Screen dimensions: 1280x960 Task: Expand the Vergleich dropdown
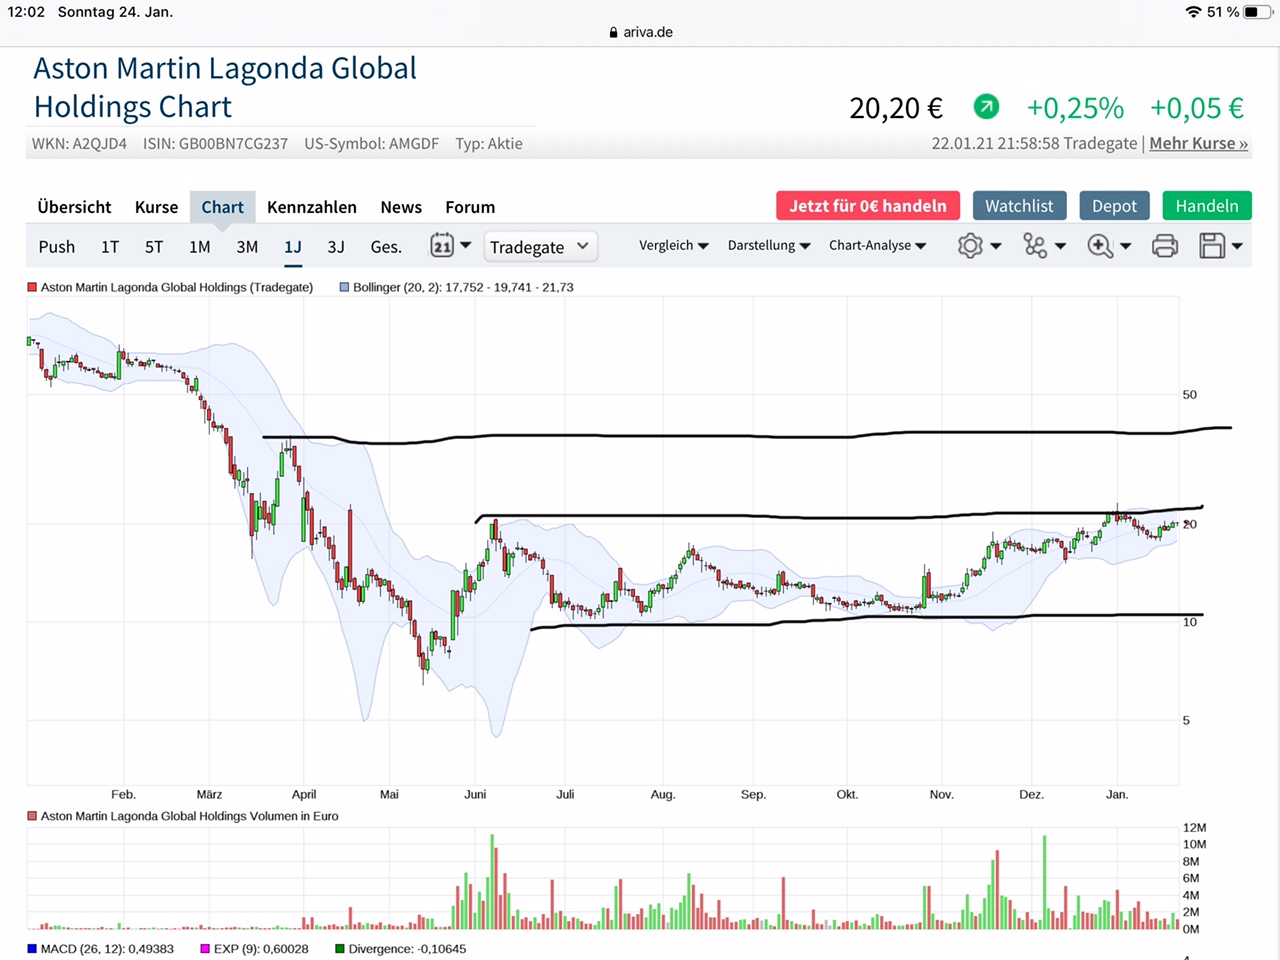coord(674,246)
